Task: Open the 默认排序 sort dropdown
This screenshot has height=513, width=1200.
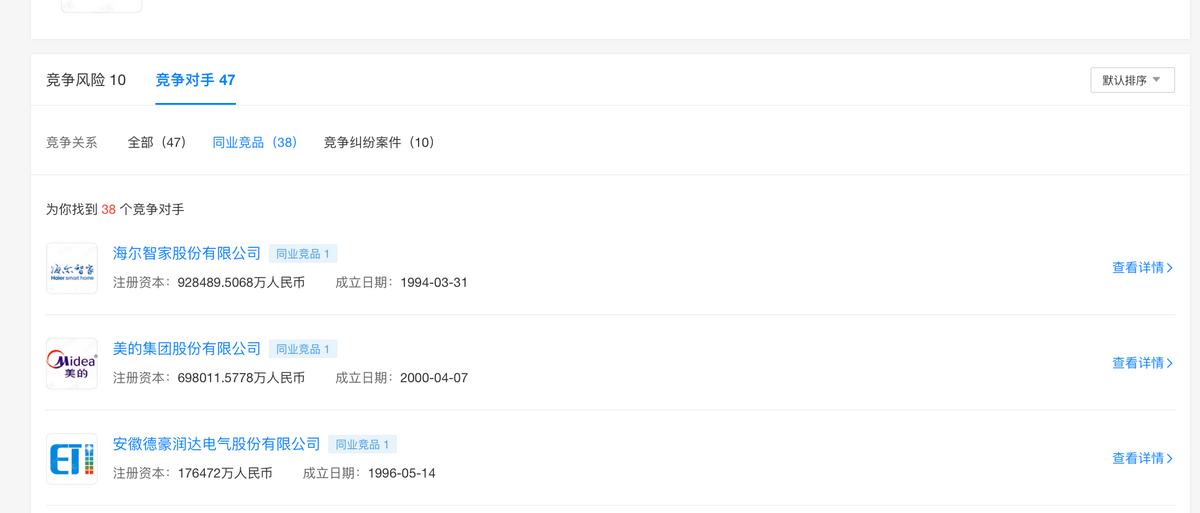Action: (x=1132, y=80)
